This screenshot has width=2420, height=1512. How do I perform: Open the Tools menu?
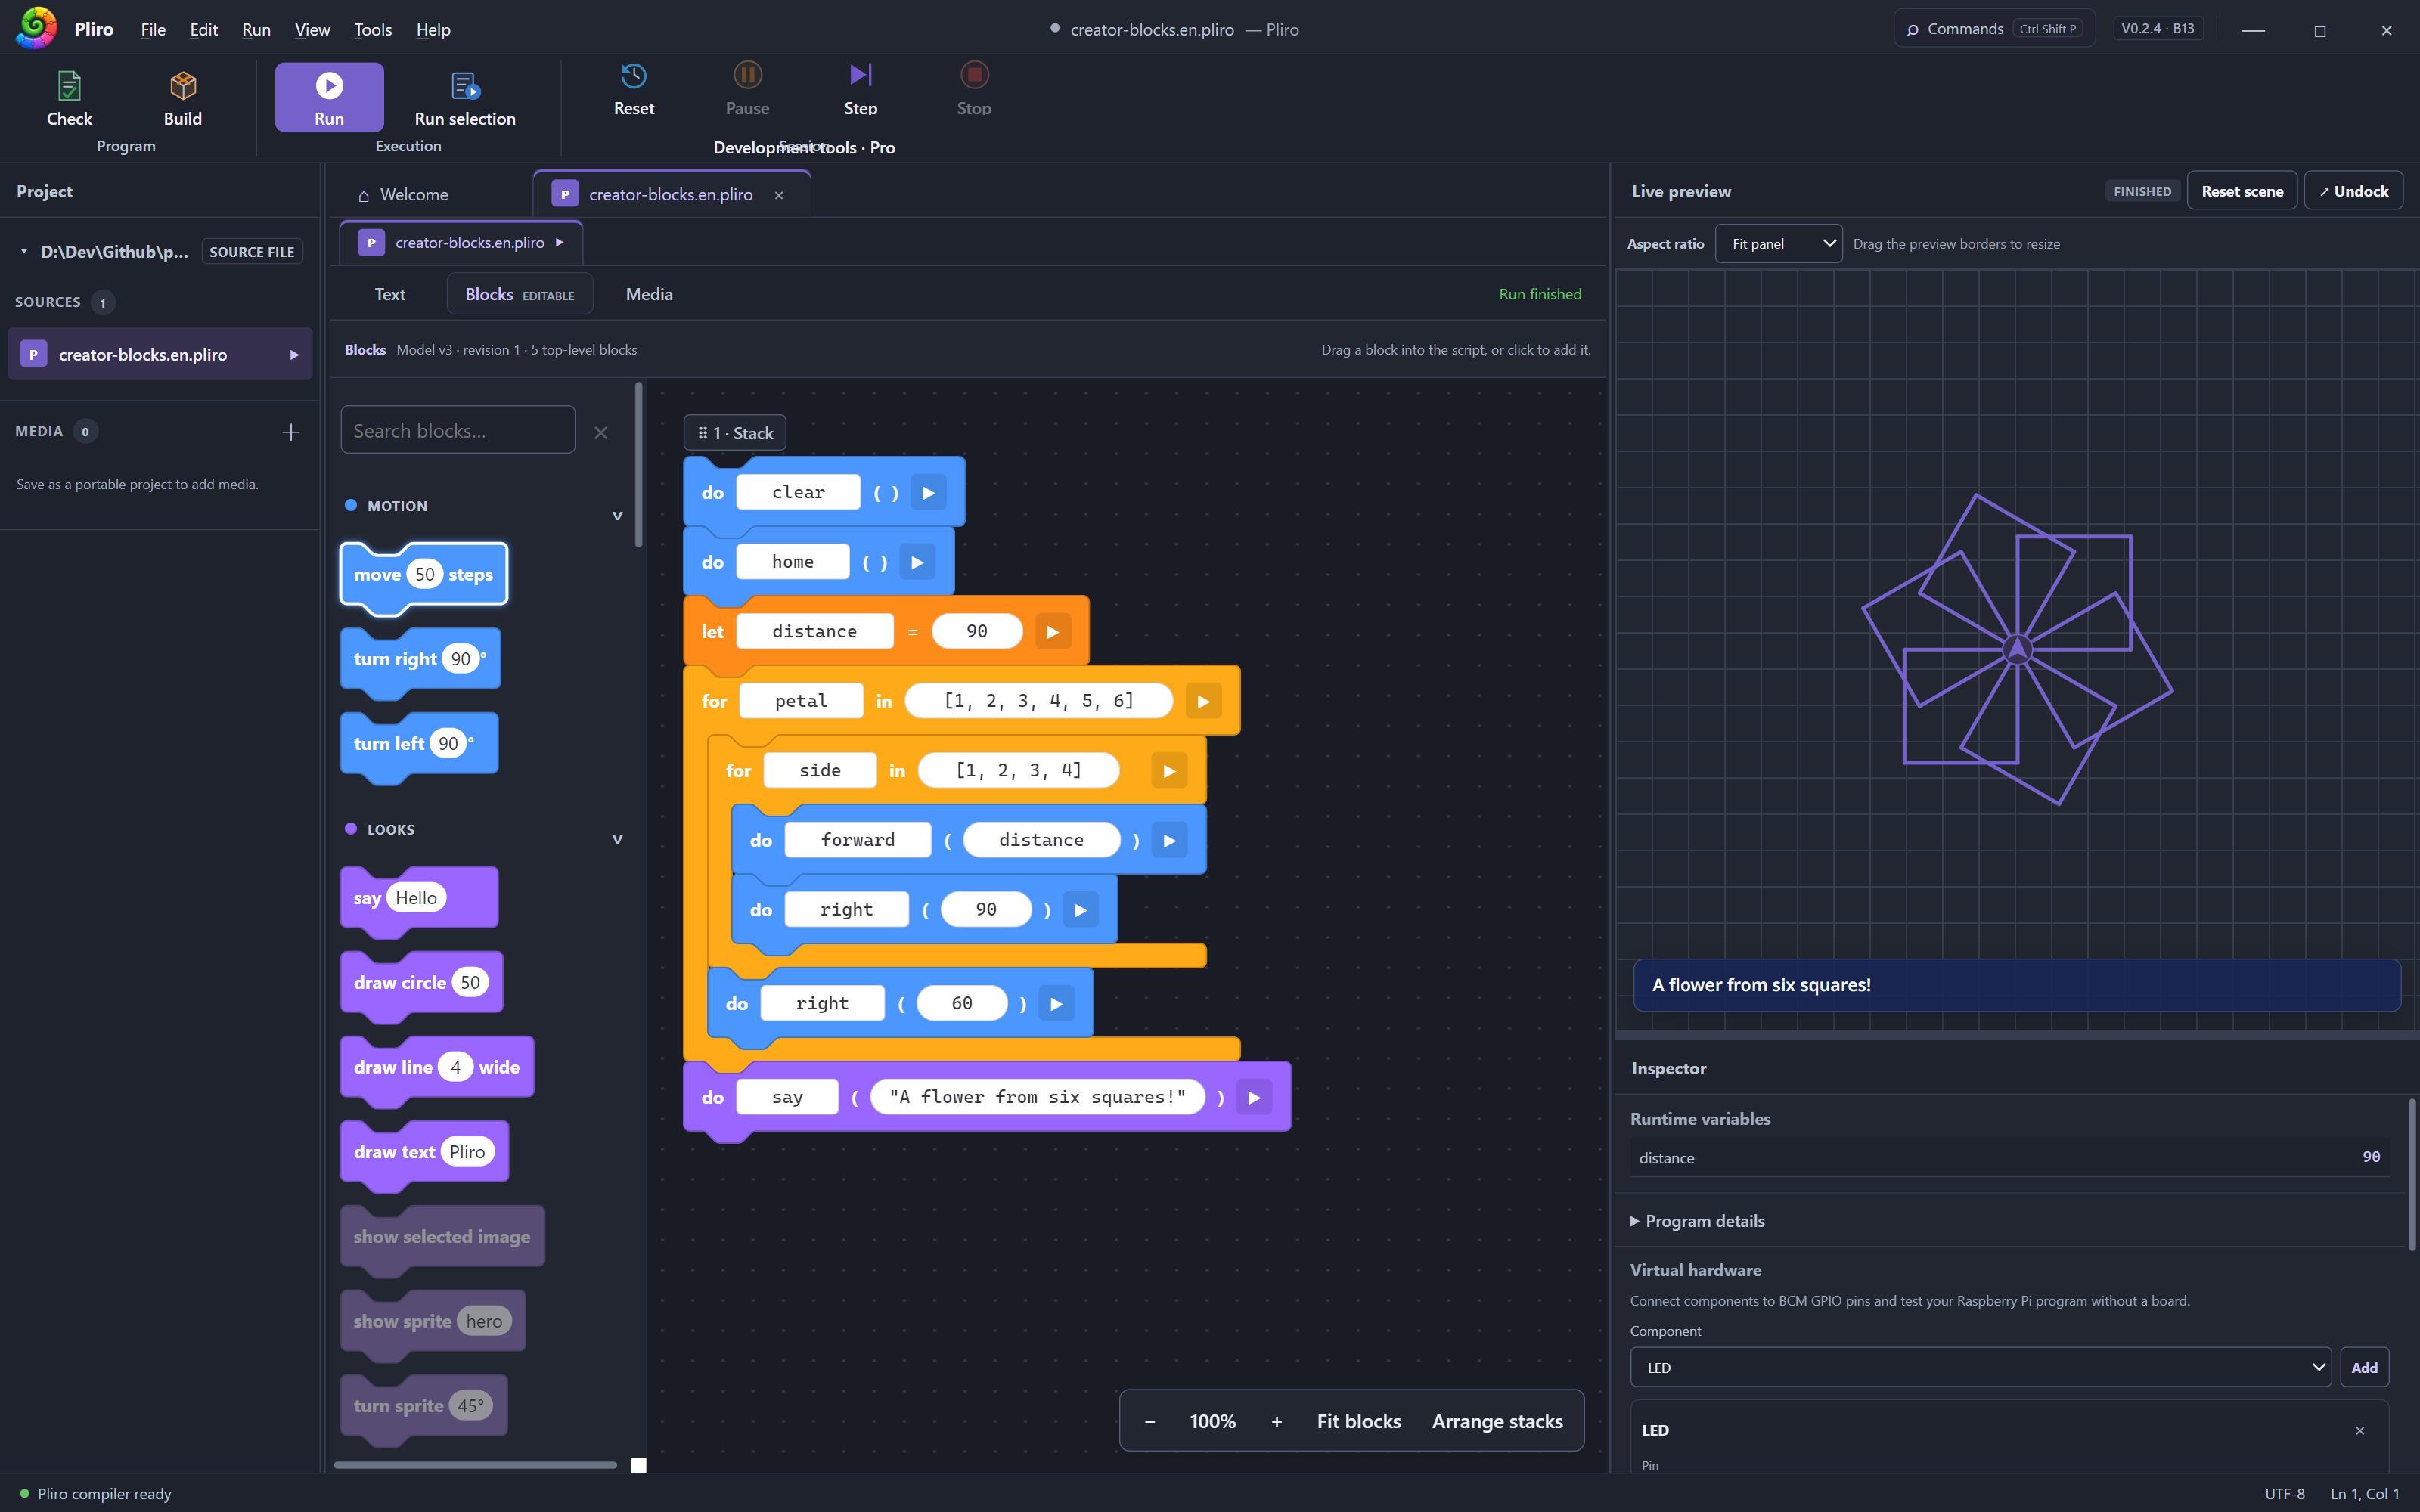point(372,29)
